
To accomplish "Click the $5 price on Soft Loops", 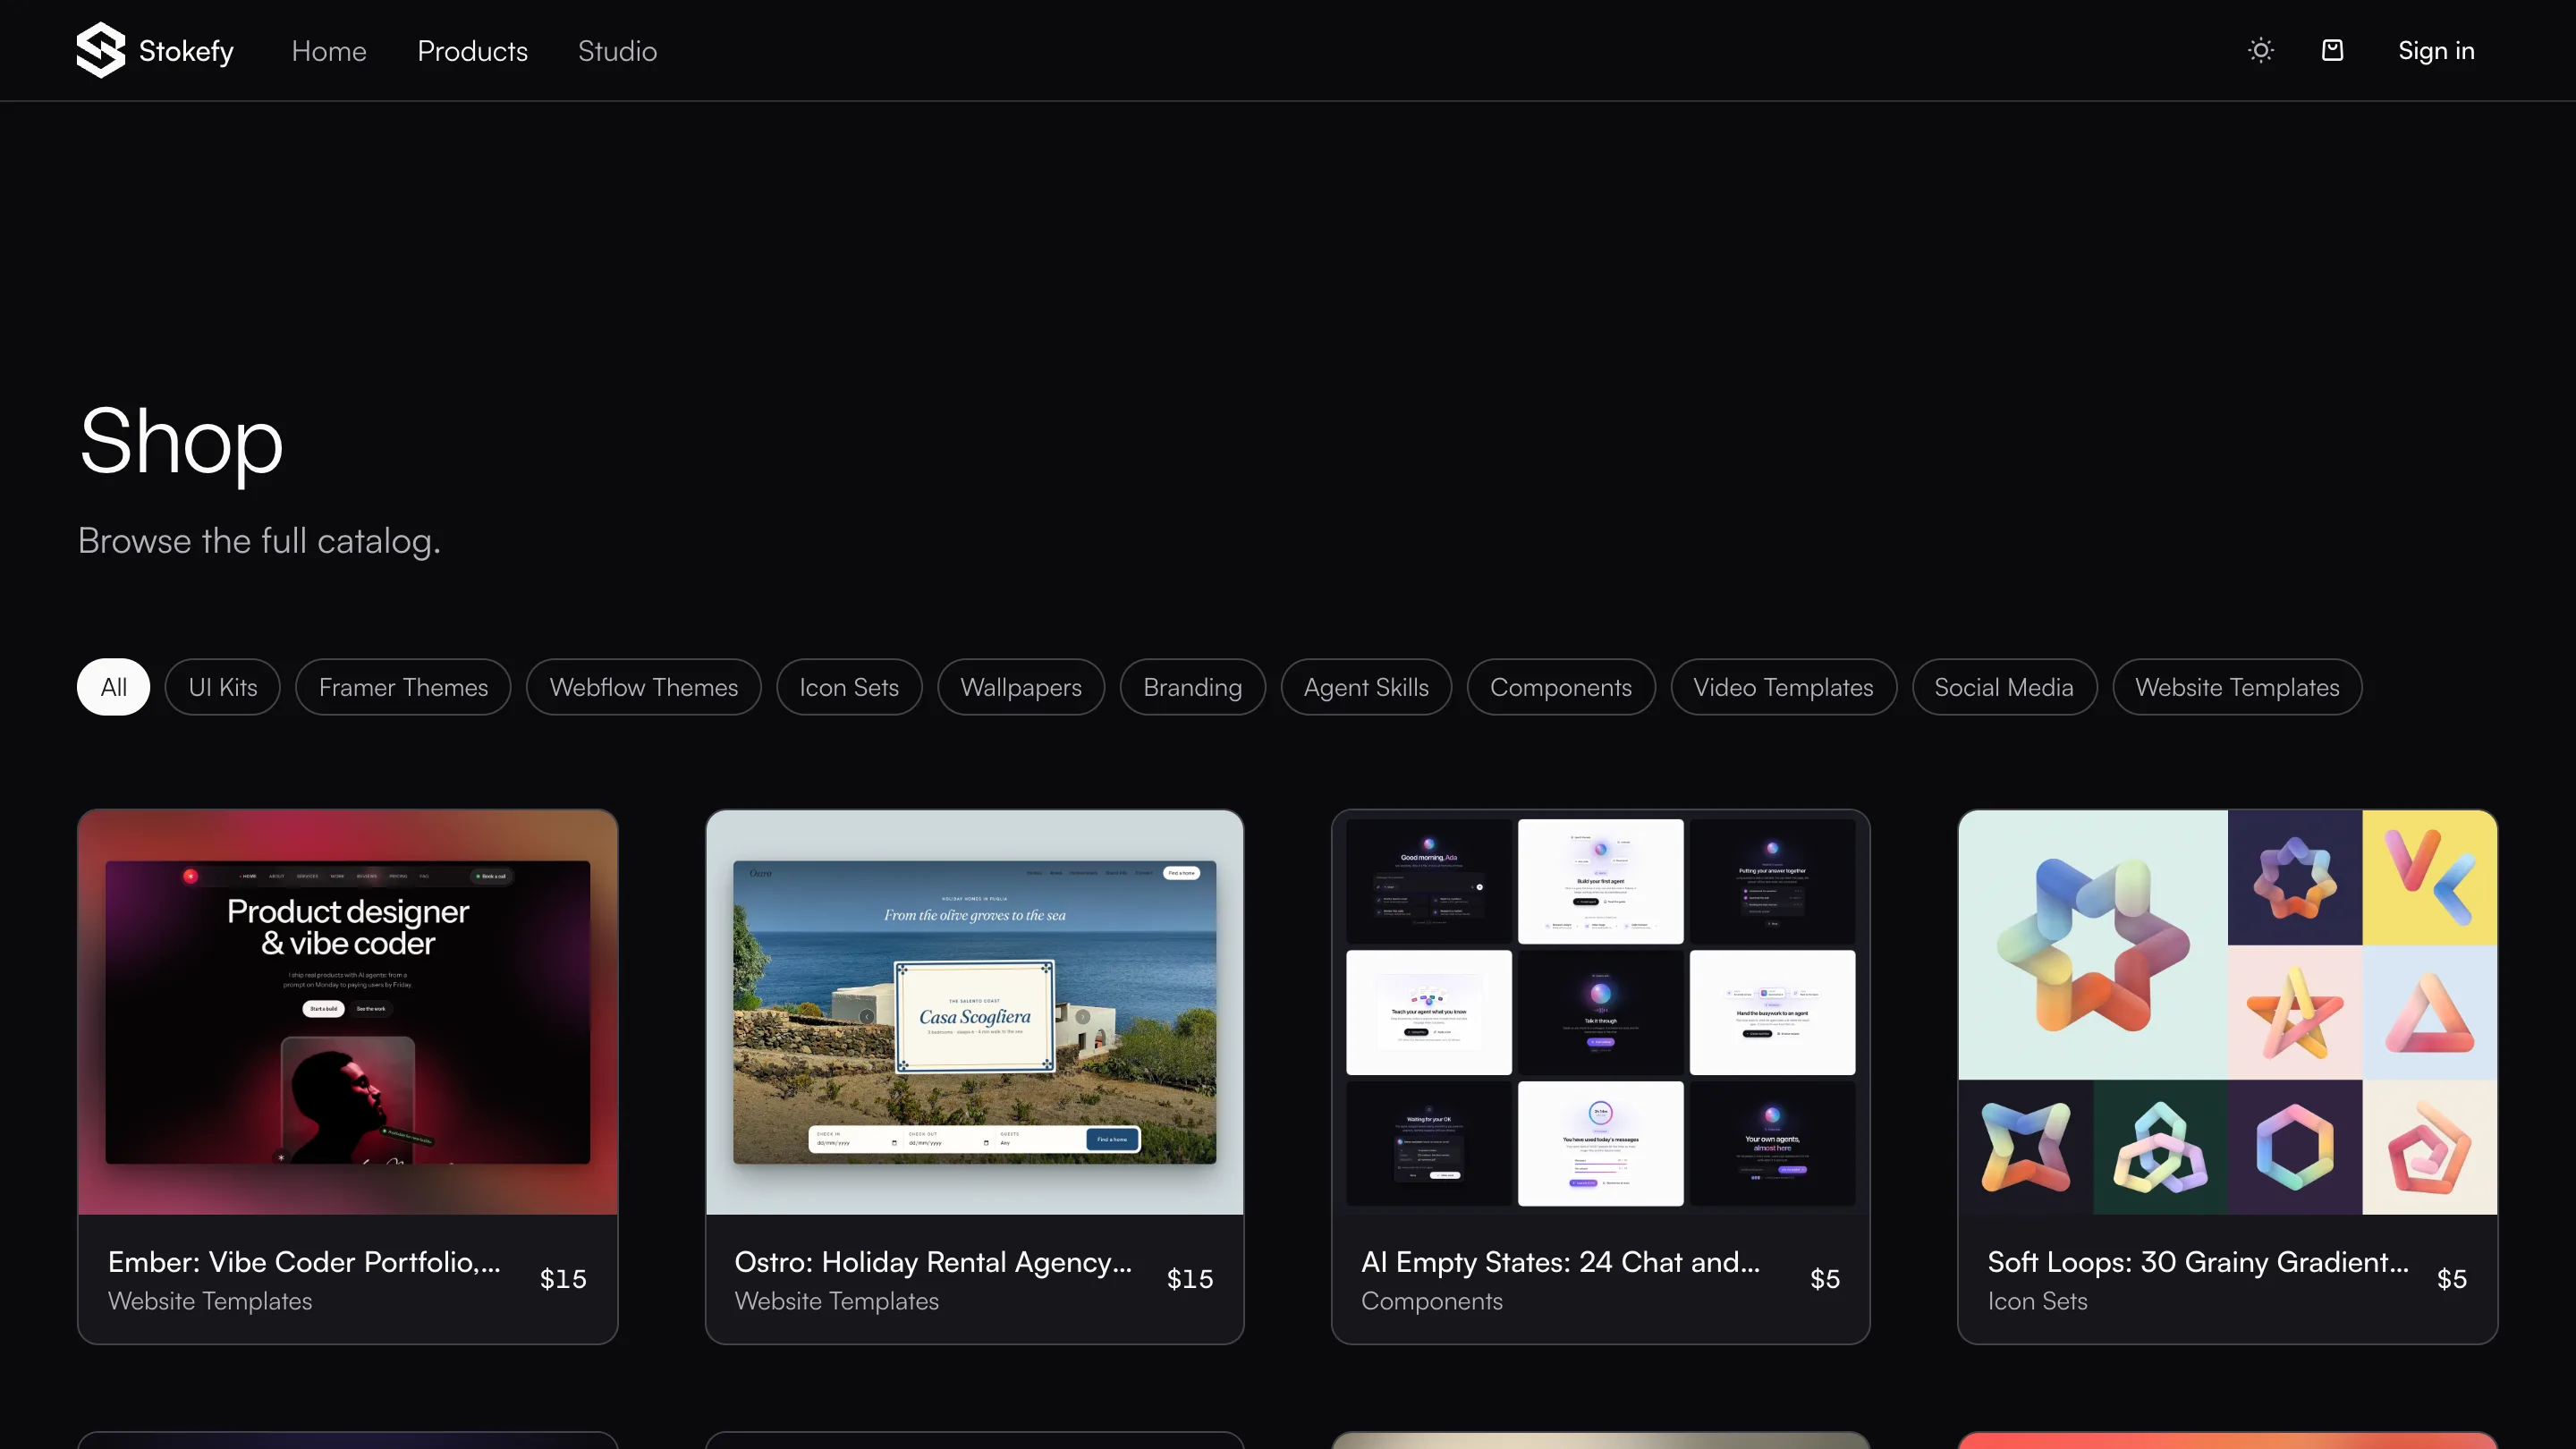I will click(x=2452, y=1279).
